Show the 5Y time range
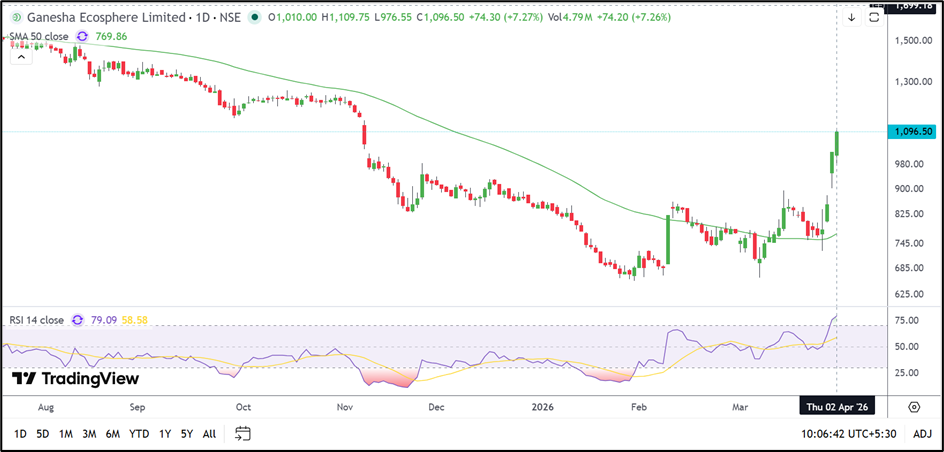This screenshot has height=452, width=944. pyautogui.click(x=187, y=434)
